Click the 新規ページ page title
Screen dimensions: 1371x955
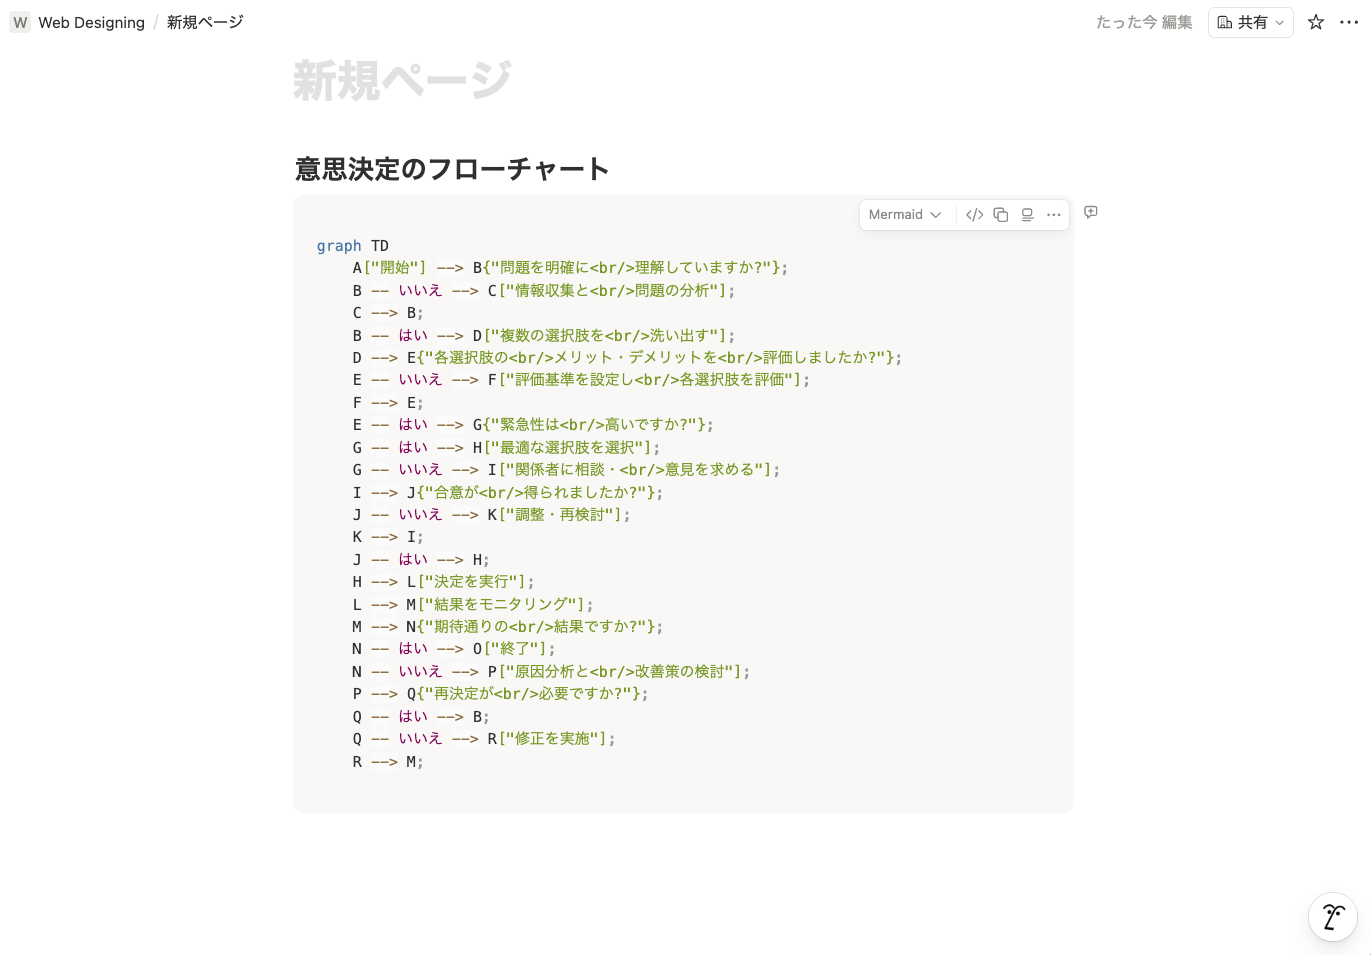coord(402,80)
